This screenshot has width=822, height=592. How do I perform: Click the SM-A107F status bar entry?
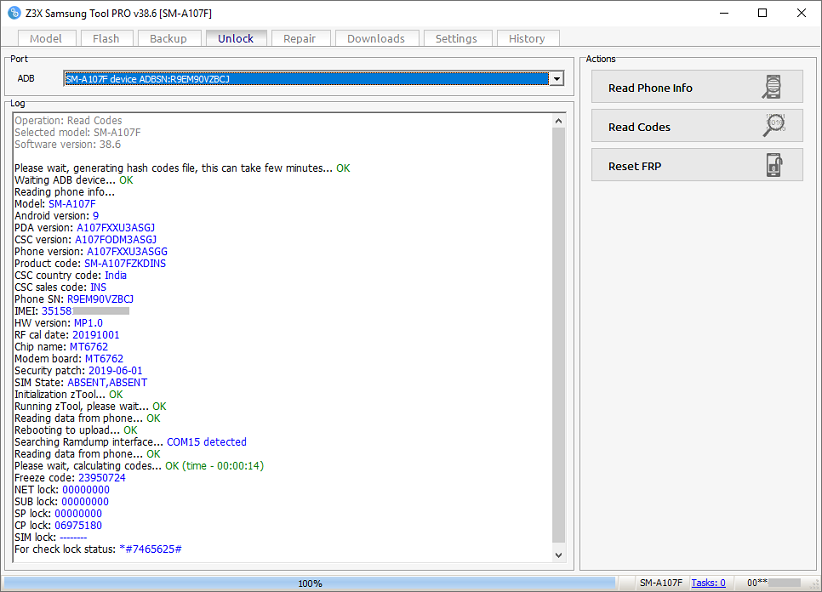point(661,583)
